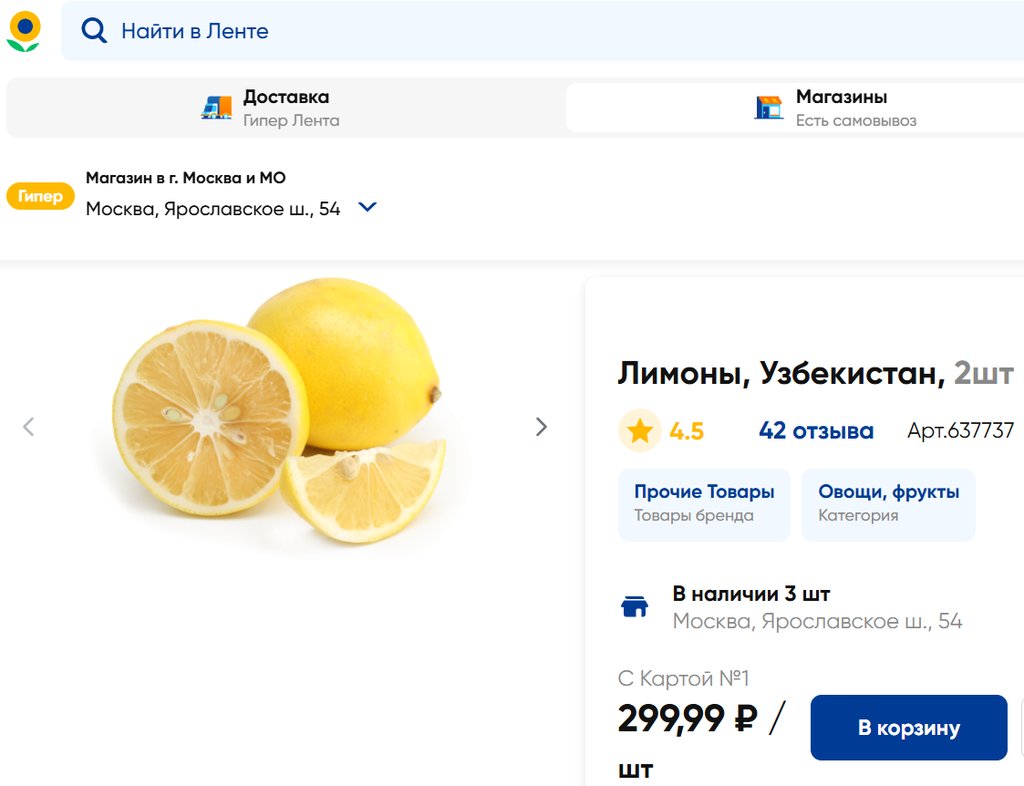Click the yellow rating star icon
1024x786 pixels.
coord(640,431)
